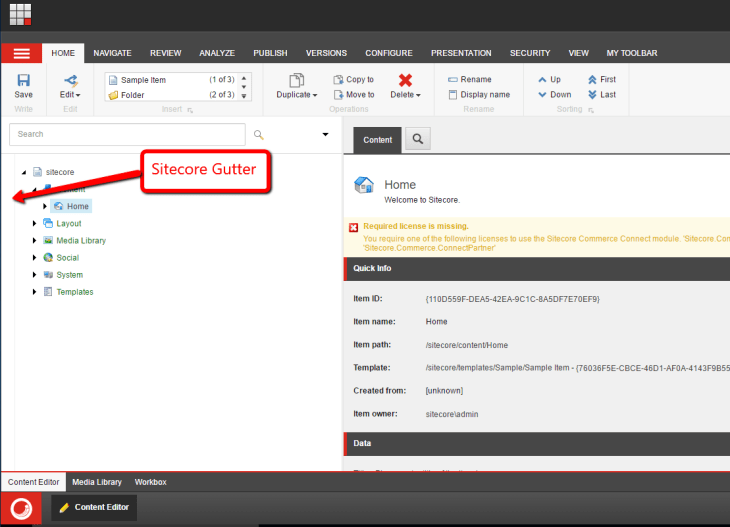Switch to the VIEW ribbon tab

pos(578,53)
